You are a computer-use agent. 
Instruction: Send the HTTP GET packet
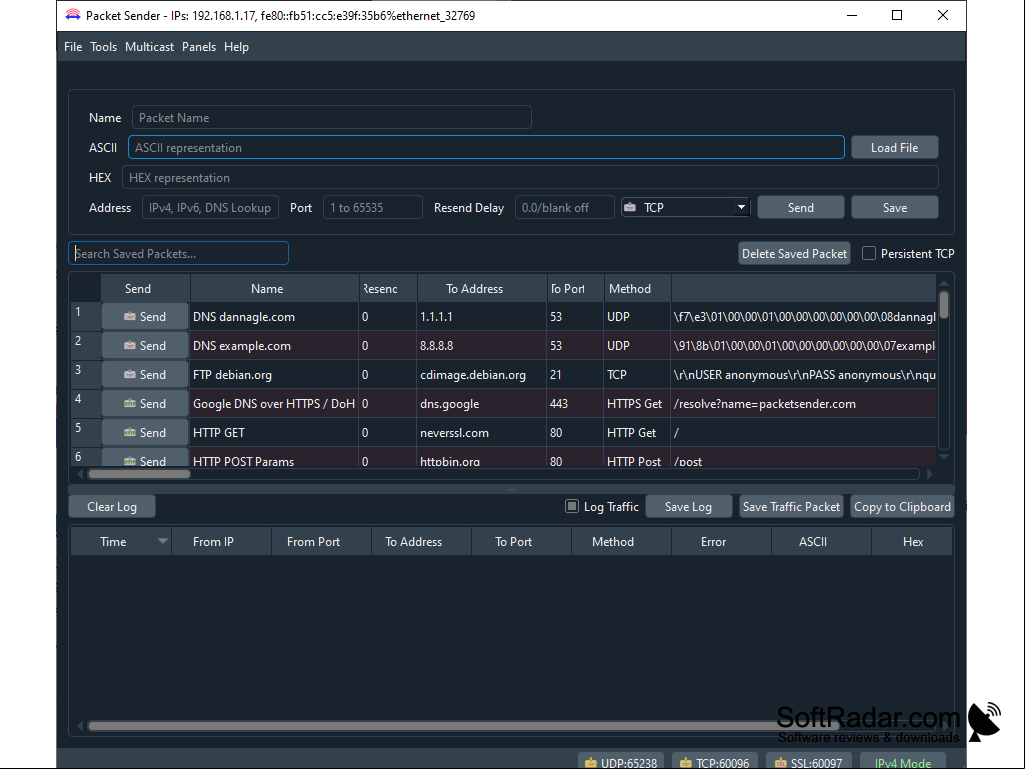145,432
